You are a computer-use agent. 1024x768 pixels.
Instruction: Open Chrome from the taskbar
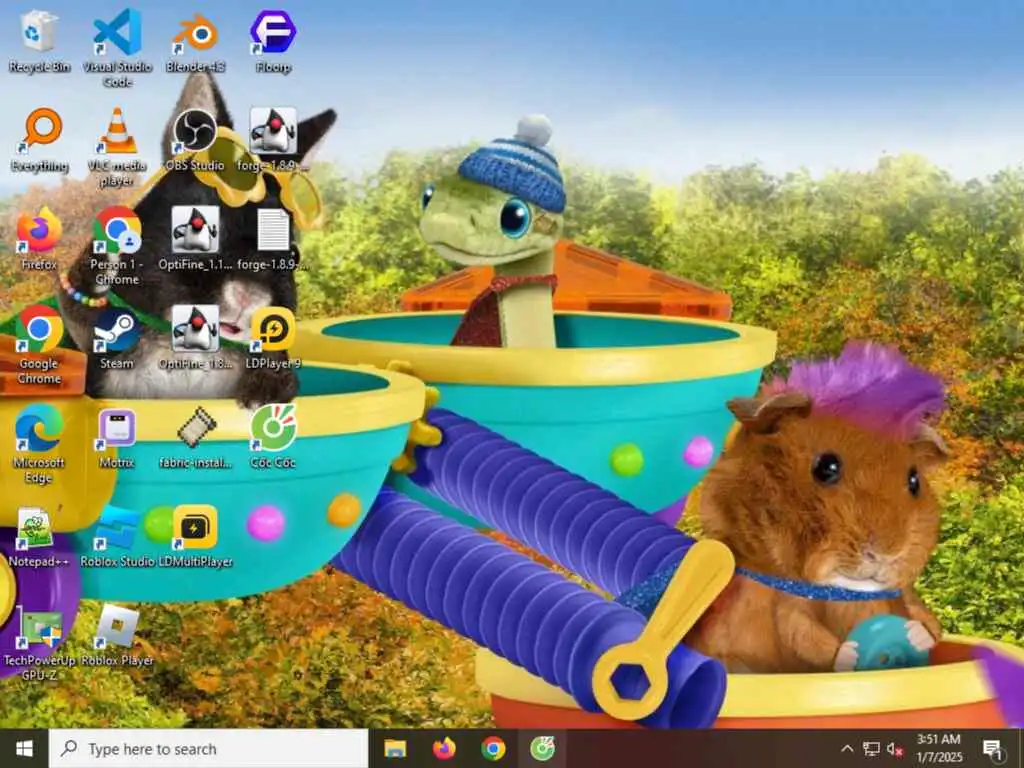click(x=493, y=748)
